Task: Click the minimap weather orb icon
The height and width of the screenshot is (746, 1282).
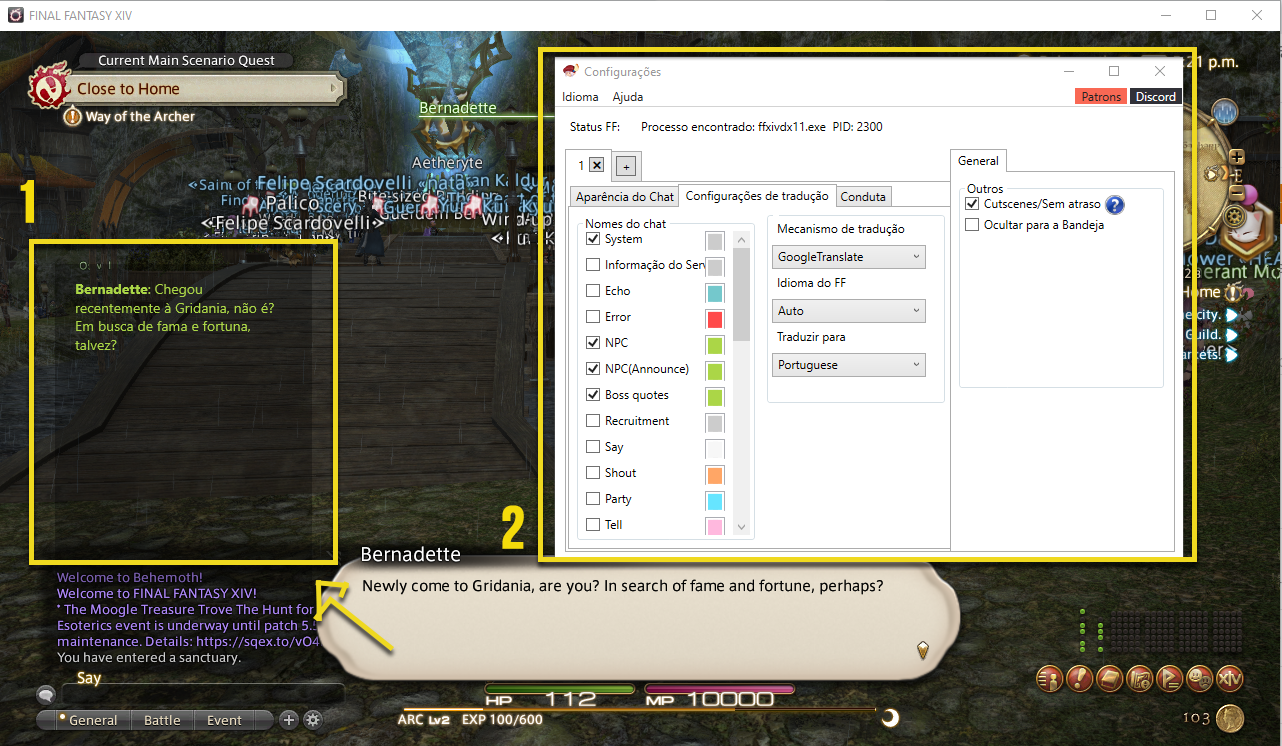Action: [x=1225, y=112]
